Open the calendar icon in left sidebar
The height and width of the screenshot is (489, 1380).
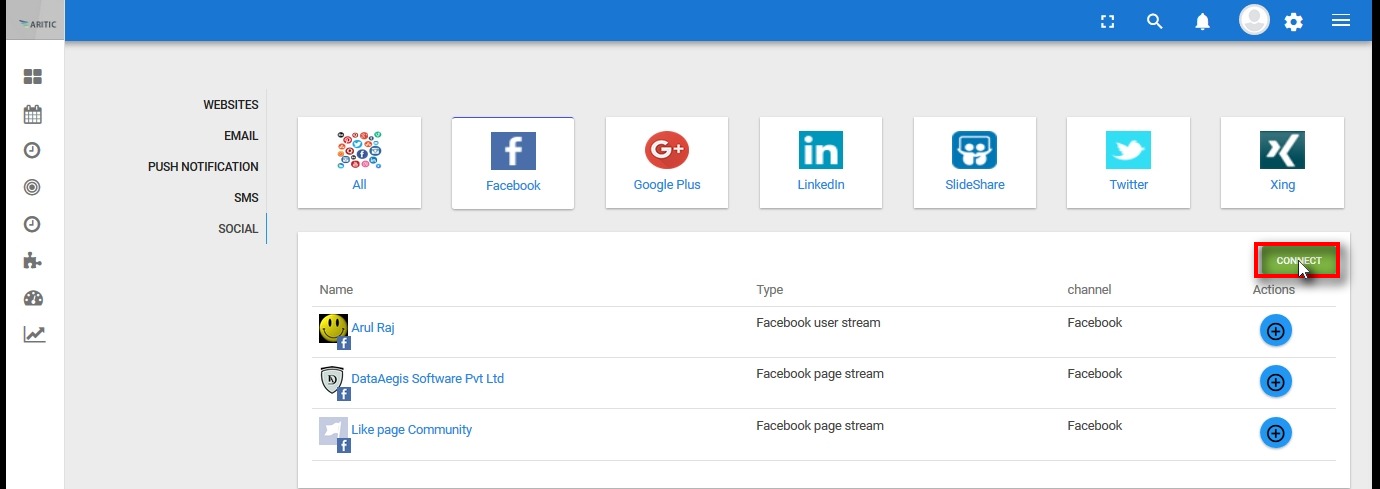33,114
